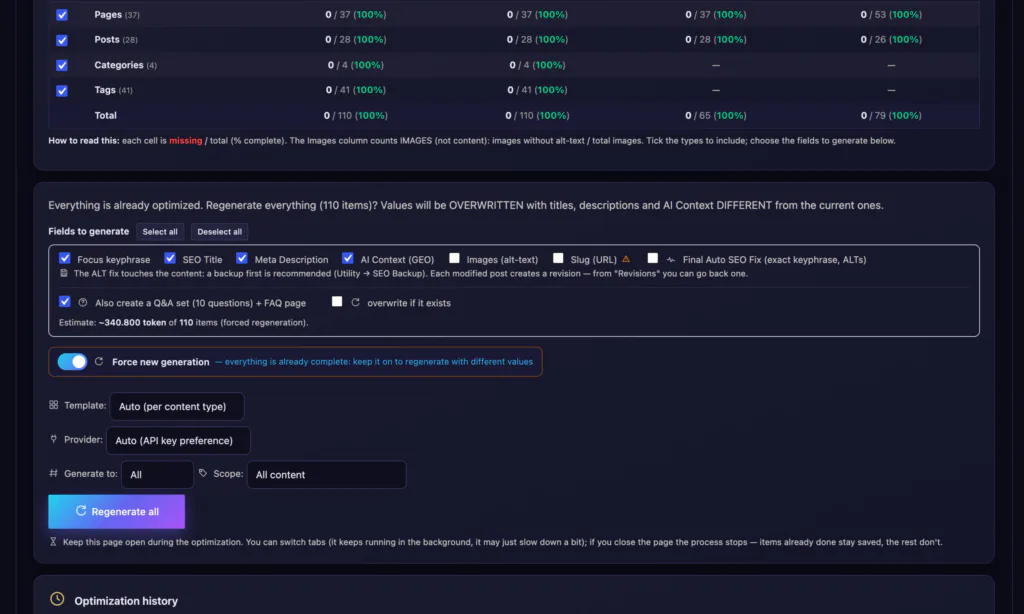Click the question mark icon beside Q&A set
Screen dimensions: 1024x614
(x=83, y=302)
